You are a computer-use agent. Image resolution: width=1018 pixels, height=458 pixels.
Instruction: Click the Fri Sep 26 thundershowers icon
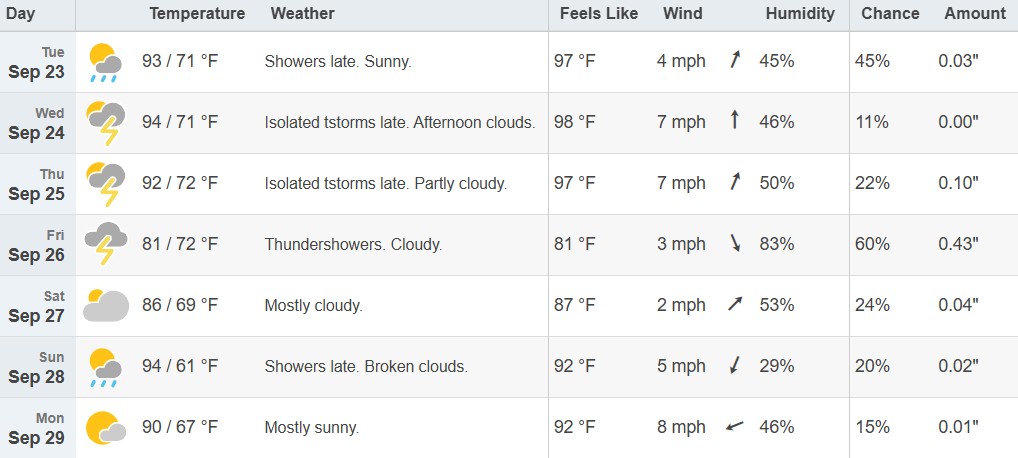(x=105, y=244)
